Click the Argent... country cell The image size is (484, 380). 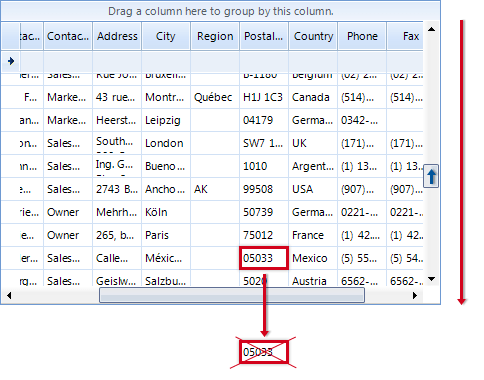pyautogui.click(x=313, y=166)
